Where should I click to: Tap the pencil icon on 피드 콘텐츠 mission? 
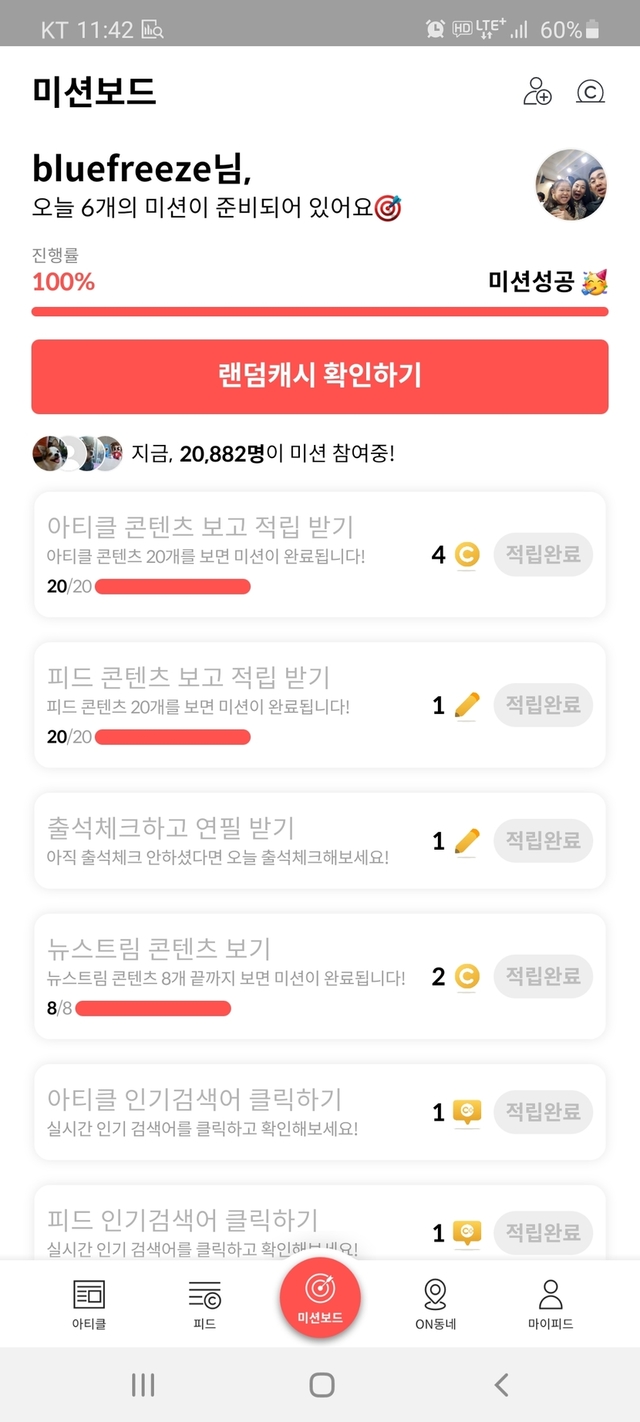point(467,706)
